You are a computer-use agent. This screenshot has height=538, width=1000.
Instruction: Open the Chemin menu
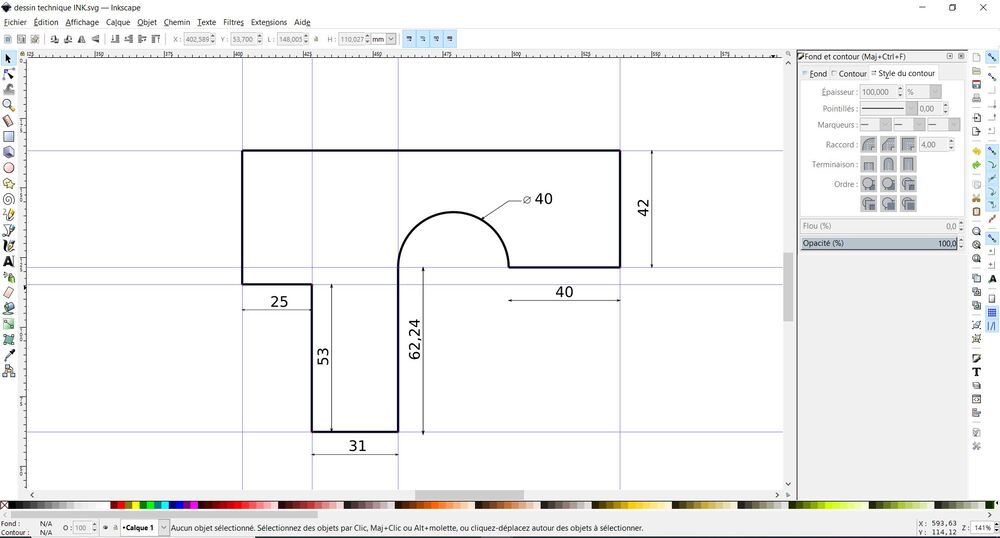(177, 22)
